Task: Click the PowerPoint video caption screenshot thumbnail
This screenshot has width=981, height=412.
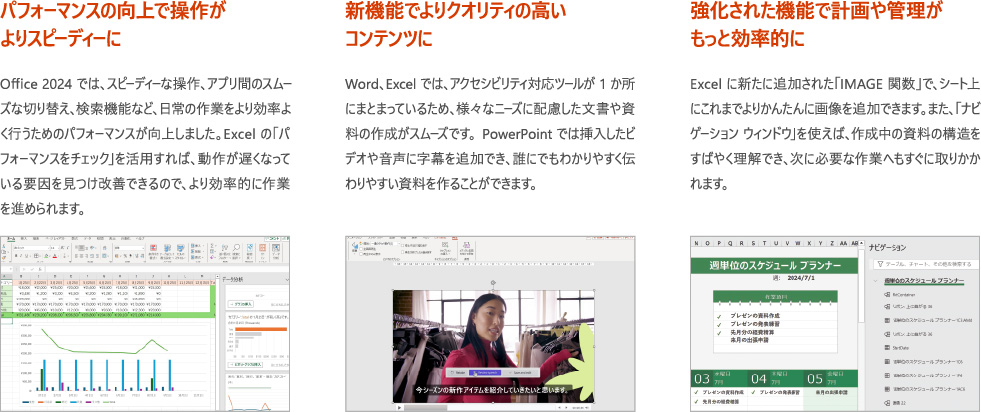Action: click(x=490, y=323)
